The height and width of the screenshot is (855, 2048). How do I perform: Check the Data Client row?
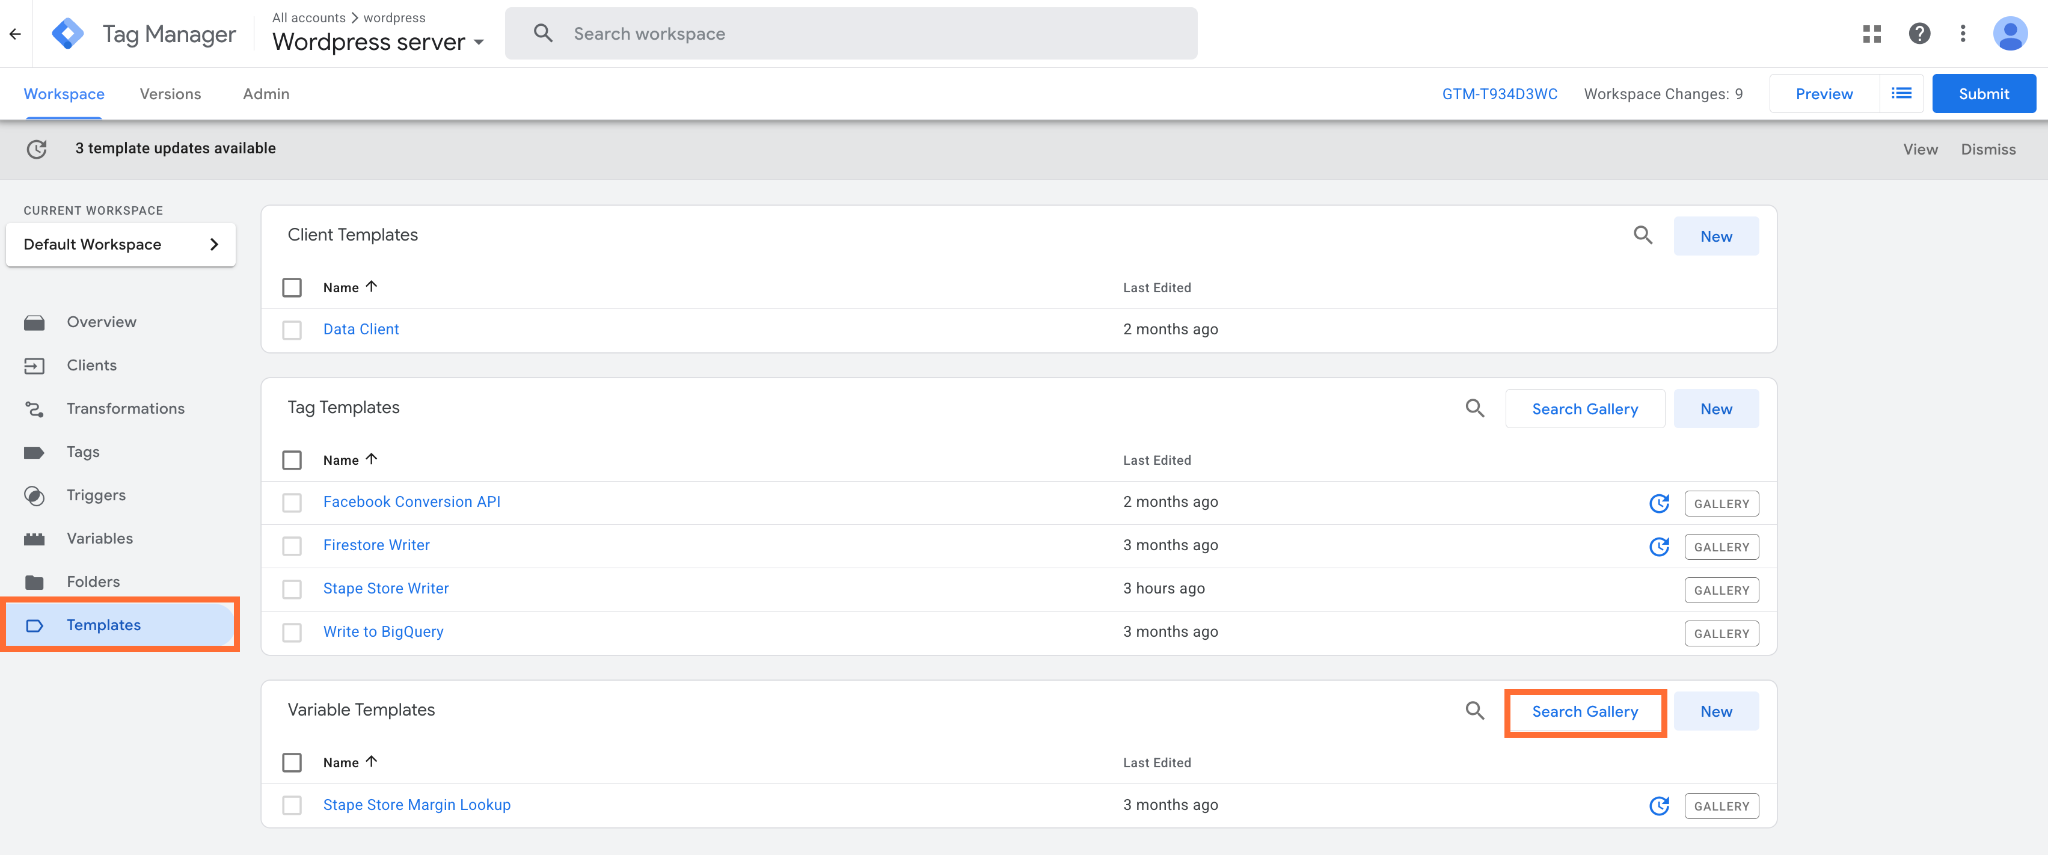click(292, 330)
